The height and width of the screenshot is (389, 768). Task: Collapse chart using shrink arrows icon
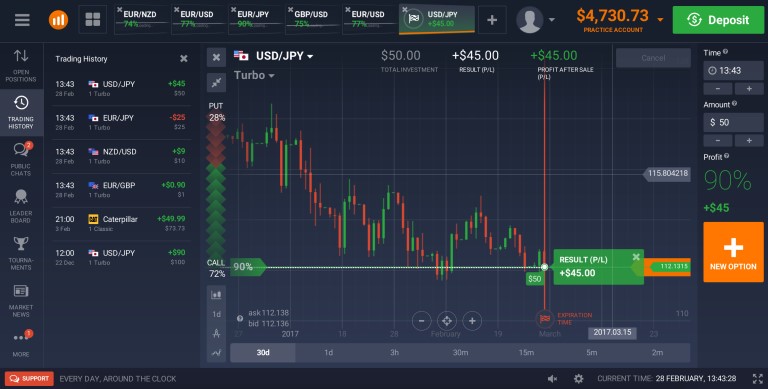tap(216, 83)
